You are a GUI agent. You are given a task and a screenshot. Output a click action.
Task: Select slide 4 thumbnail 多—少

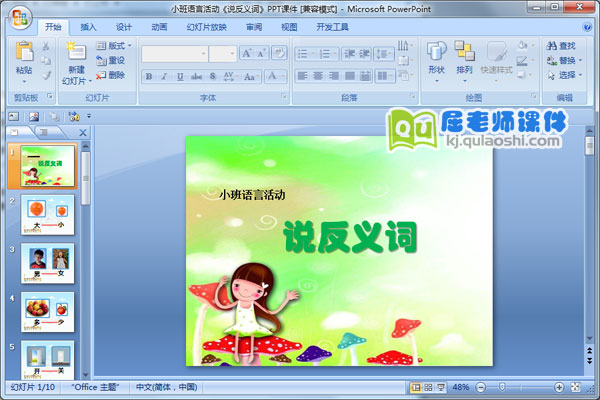47,312
